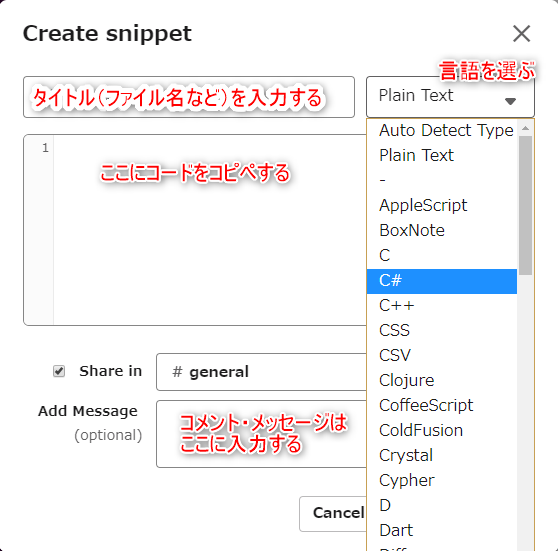Select CoffeeScript language option
558x551 pixels.
click(442, 406)
